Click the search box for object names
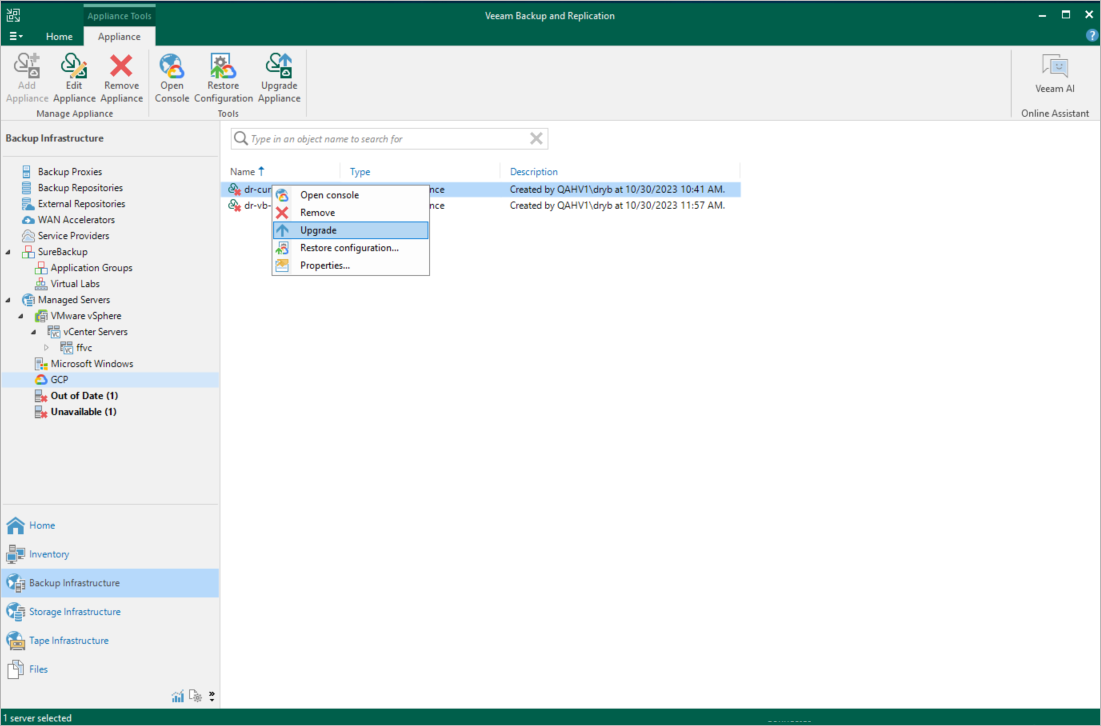 [389, 139]
